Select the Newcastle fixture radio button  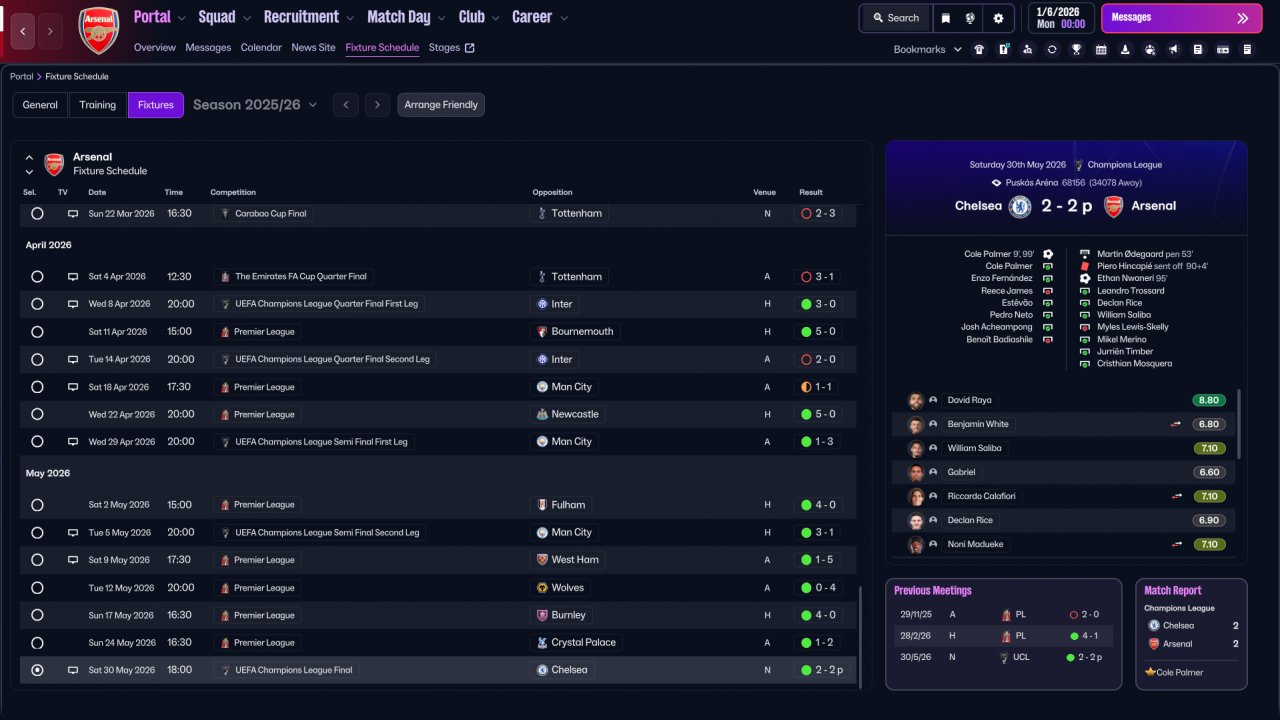[37, 414]
